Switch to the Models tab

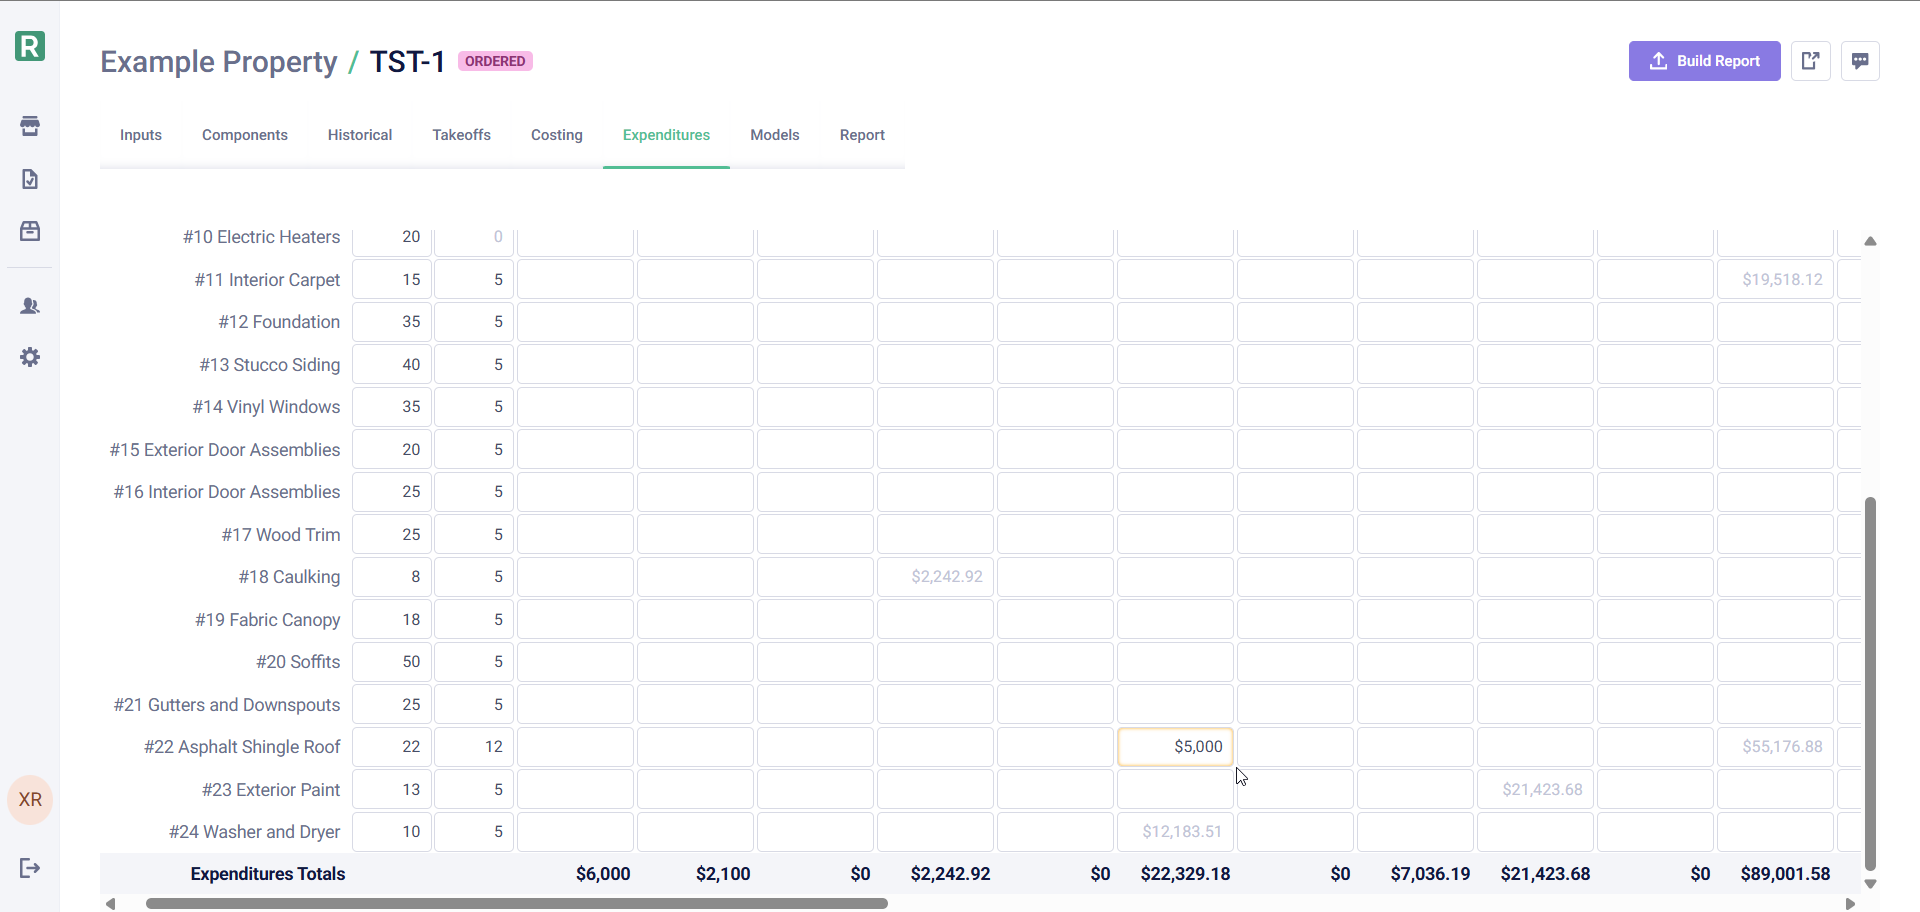pos(774,135)
